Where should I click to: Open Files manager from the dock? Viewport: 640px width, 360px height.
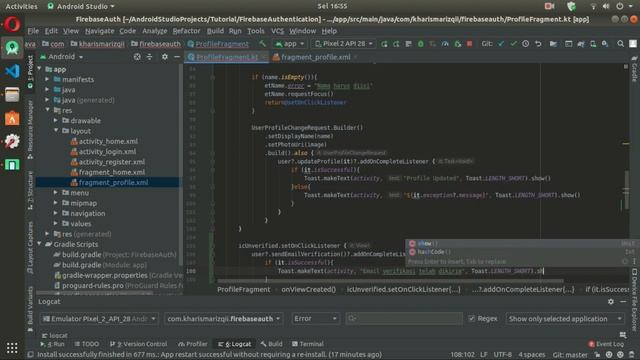pyautogui.click(x=12, y=94)
